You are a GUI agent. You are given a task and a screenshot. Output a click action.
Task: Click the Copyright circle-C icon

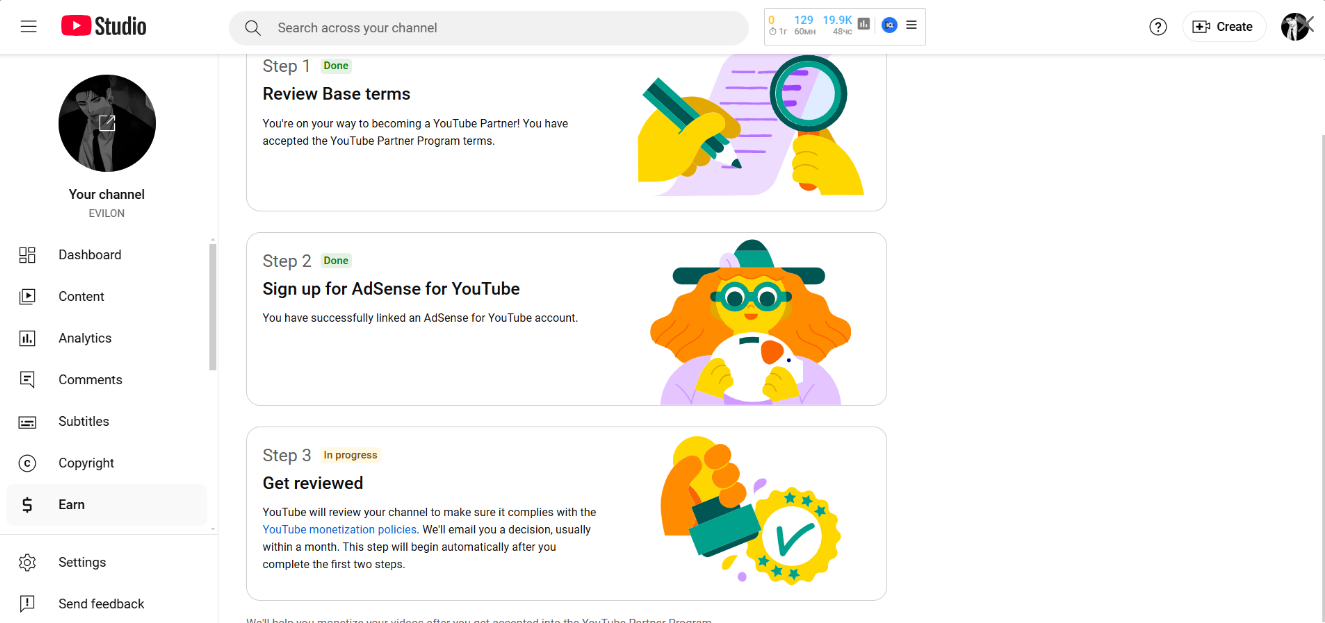(x=28, y=463)
